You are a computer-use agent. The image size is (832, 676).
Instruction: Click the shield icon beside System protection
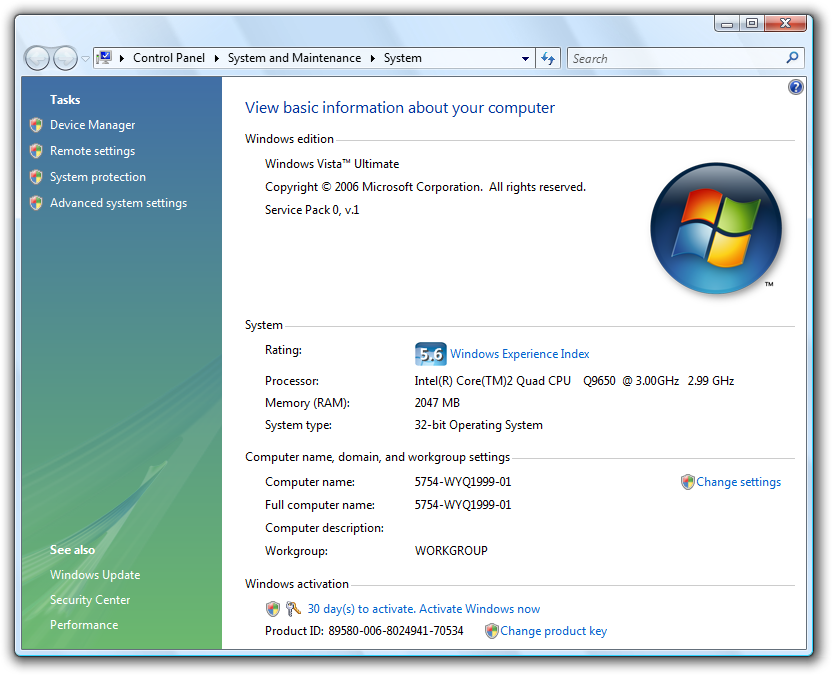point(36,177)
